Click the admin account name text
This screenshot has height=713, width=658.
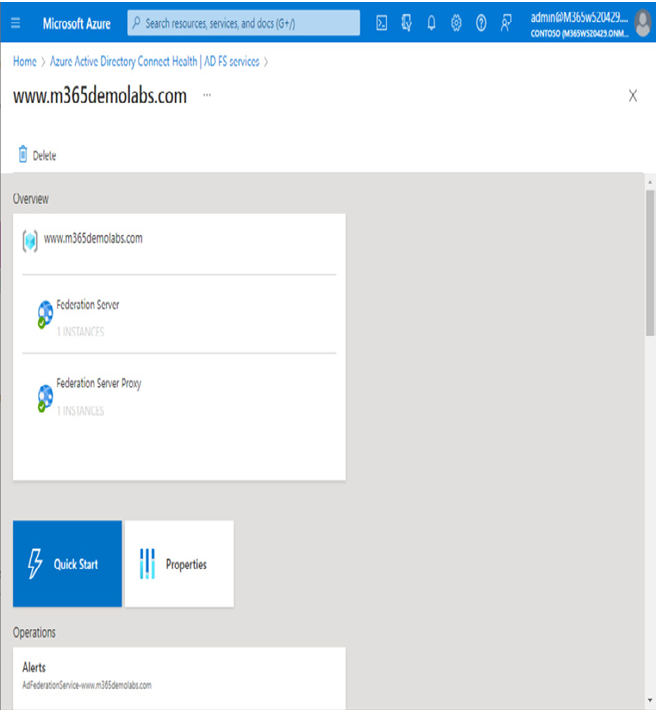(579, 17)
